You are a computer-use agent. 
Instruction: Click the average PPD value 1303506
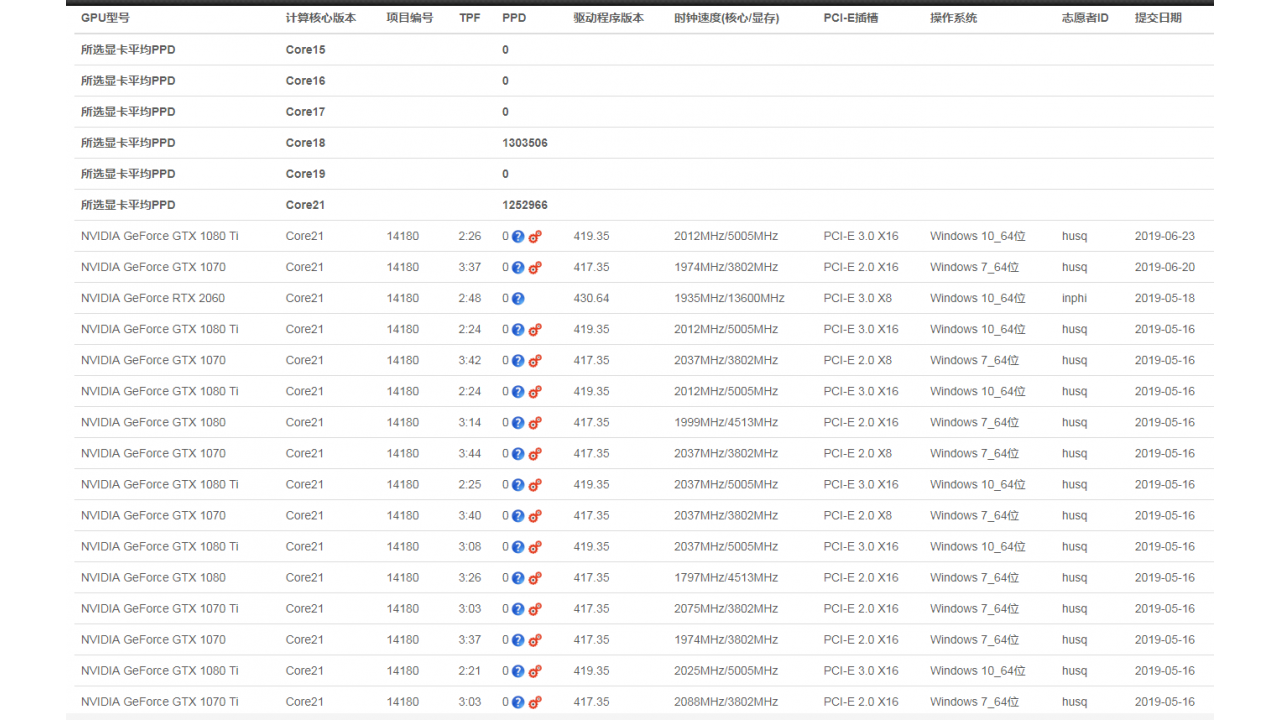coord(525,143)
